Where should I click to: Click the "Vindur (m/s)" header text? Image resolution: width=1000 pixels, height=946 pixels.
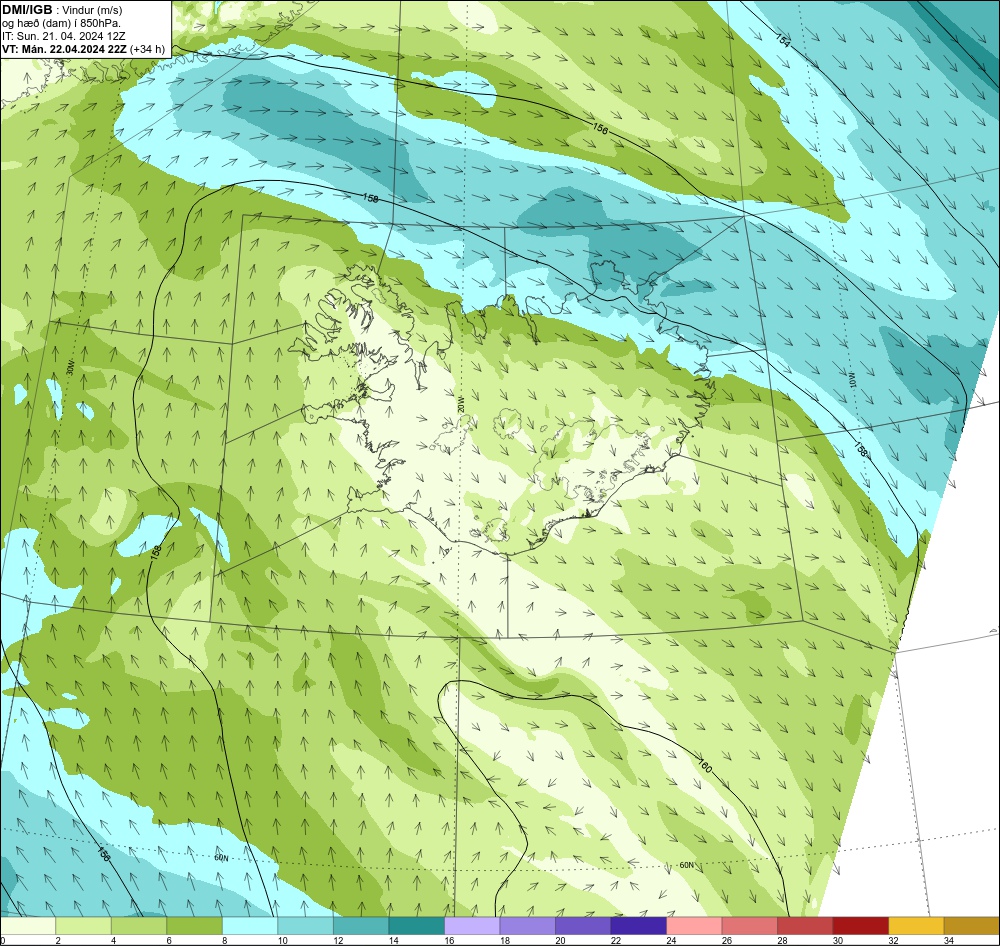(x=92, y=10)
